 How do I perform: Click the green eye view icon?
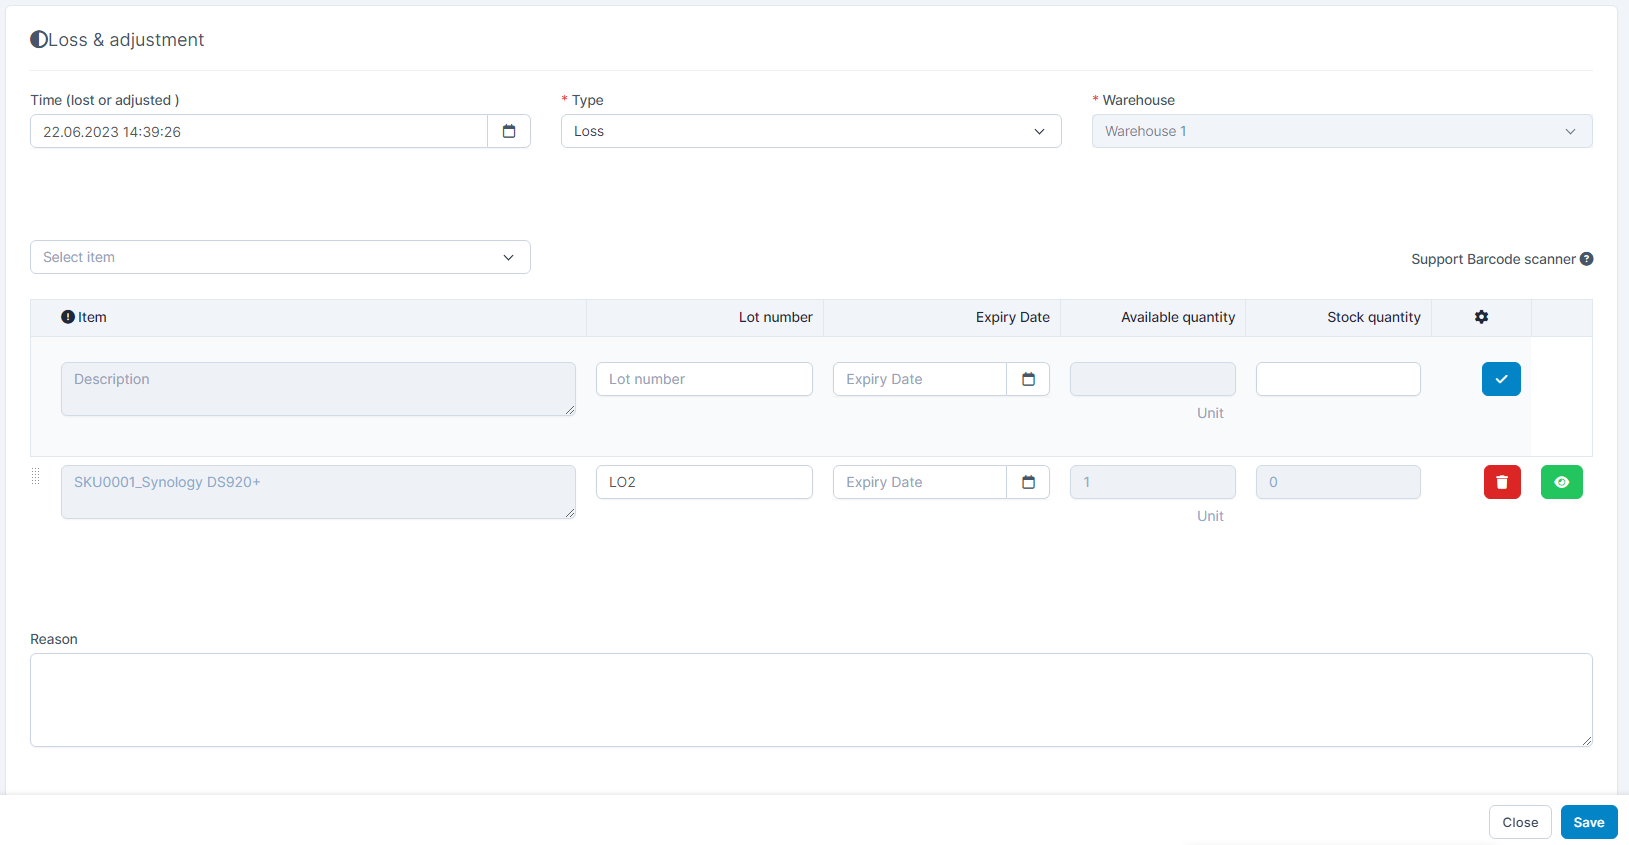tap(1561, 482)
